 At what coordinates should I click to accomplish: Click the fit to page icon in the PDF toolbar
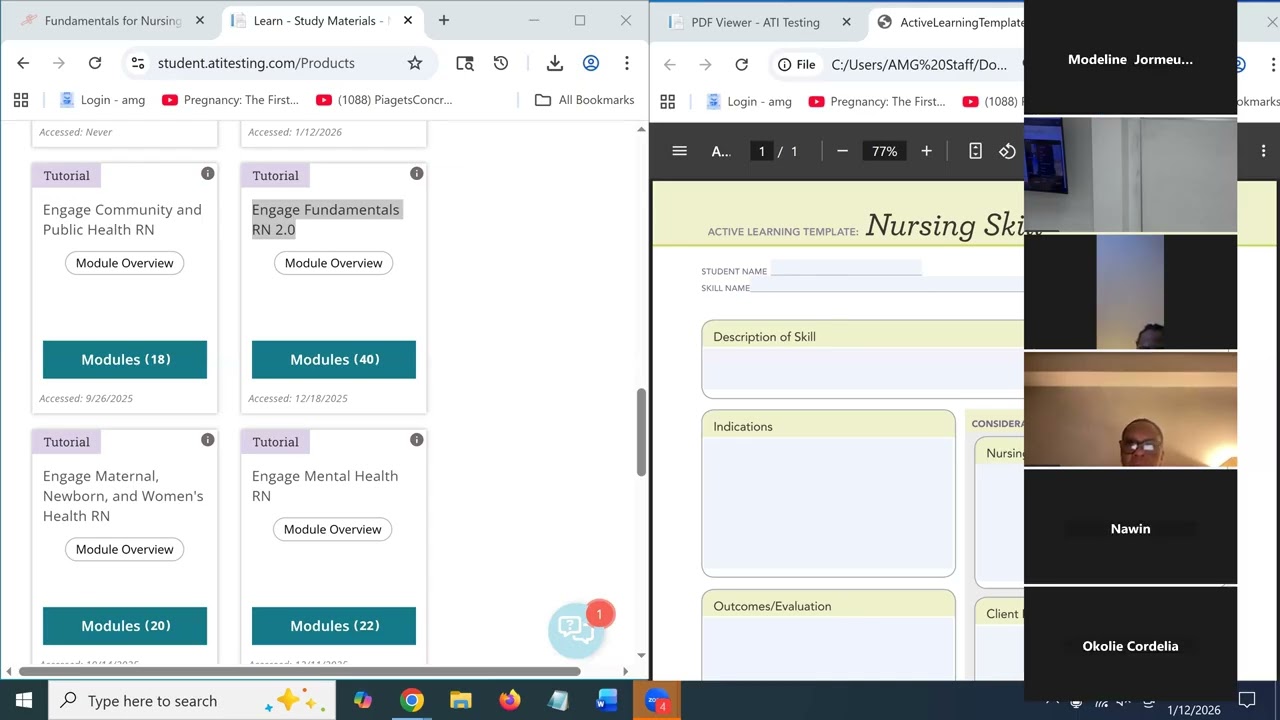(975, 151)
